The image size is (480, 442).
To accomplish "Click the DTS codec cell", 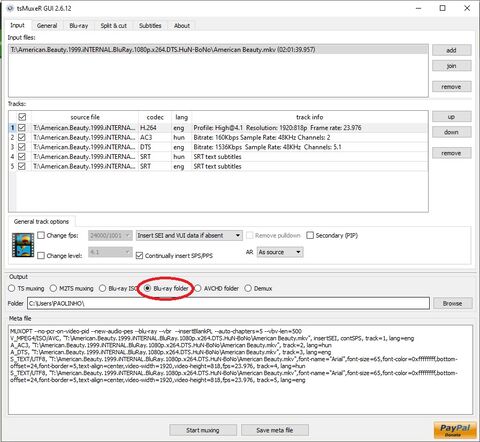I will point(155,147).
